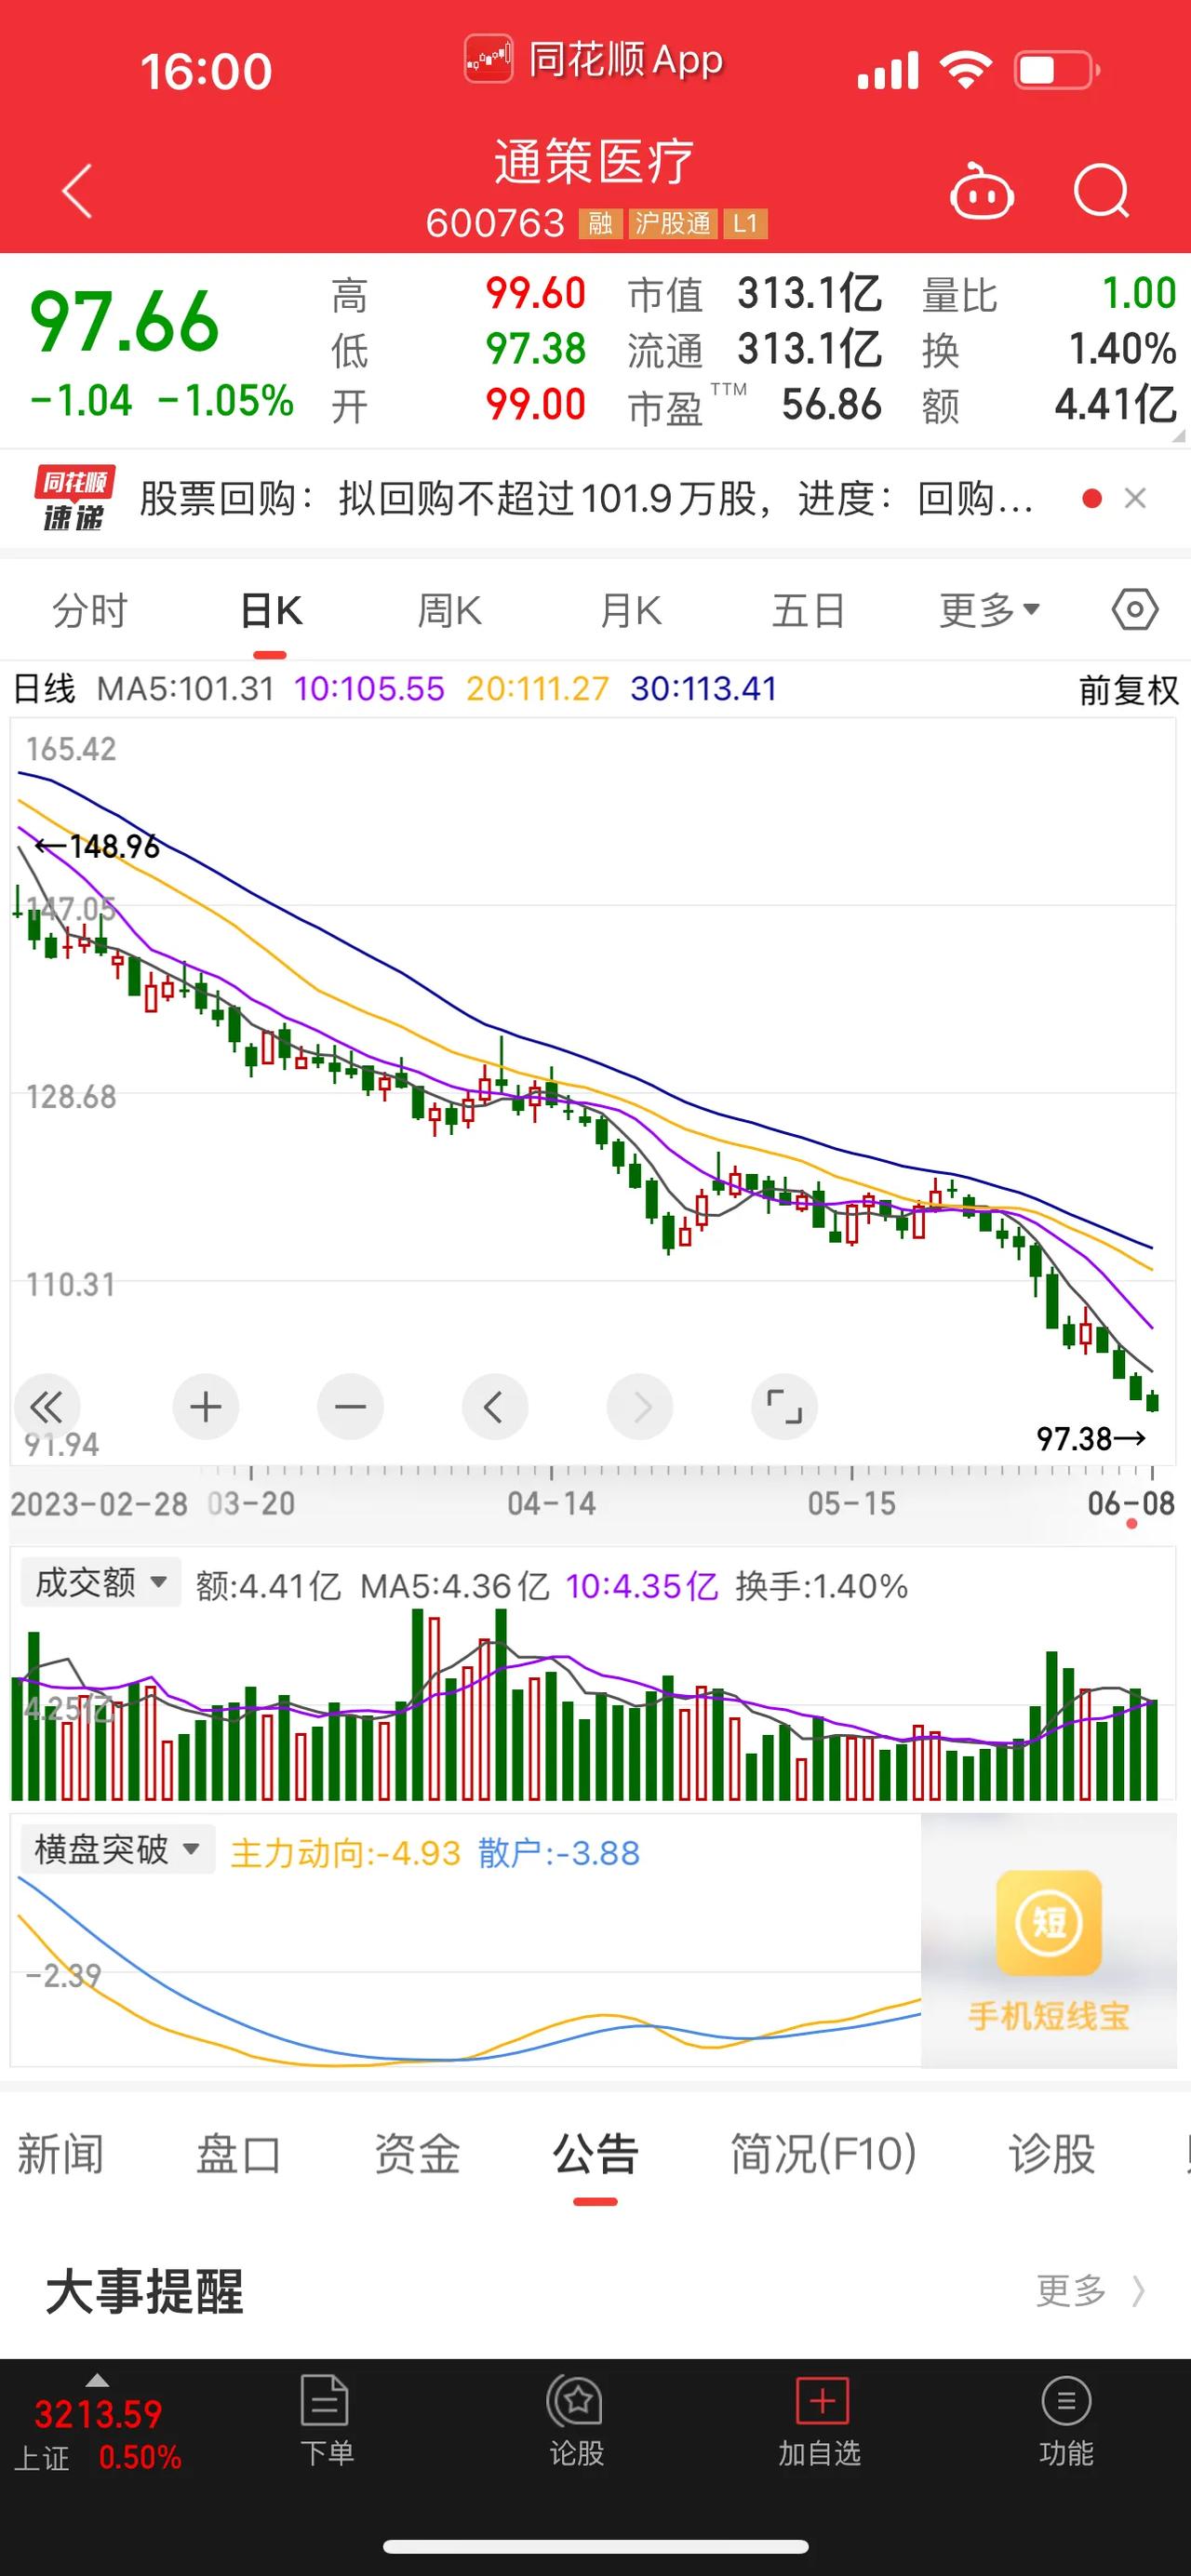1191x2576 pixels.
Task: Tap current price 97.66
Action: [124, 321]
